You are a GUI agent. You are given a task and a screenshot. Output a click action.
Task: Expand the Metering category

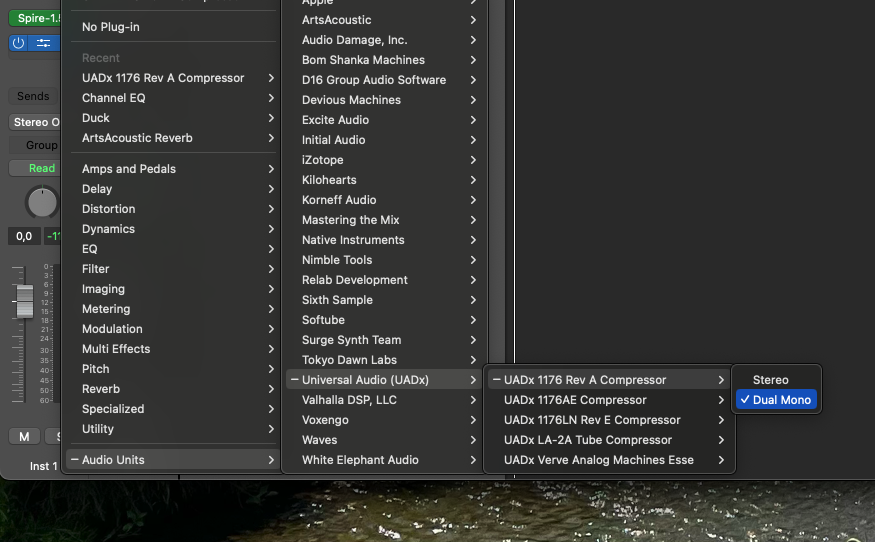pyautogui.click(x=173, y=309)
